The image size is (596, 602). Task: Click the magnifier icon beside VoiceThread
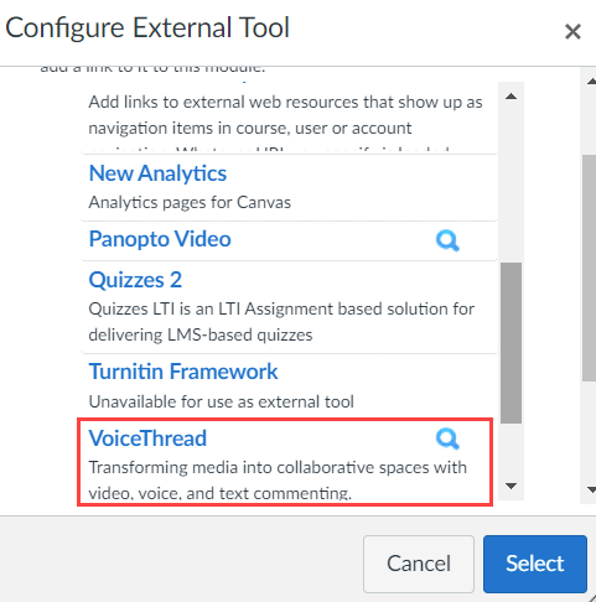tap(447, 438)
